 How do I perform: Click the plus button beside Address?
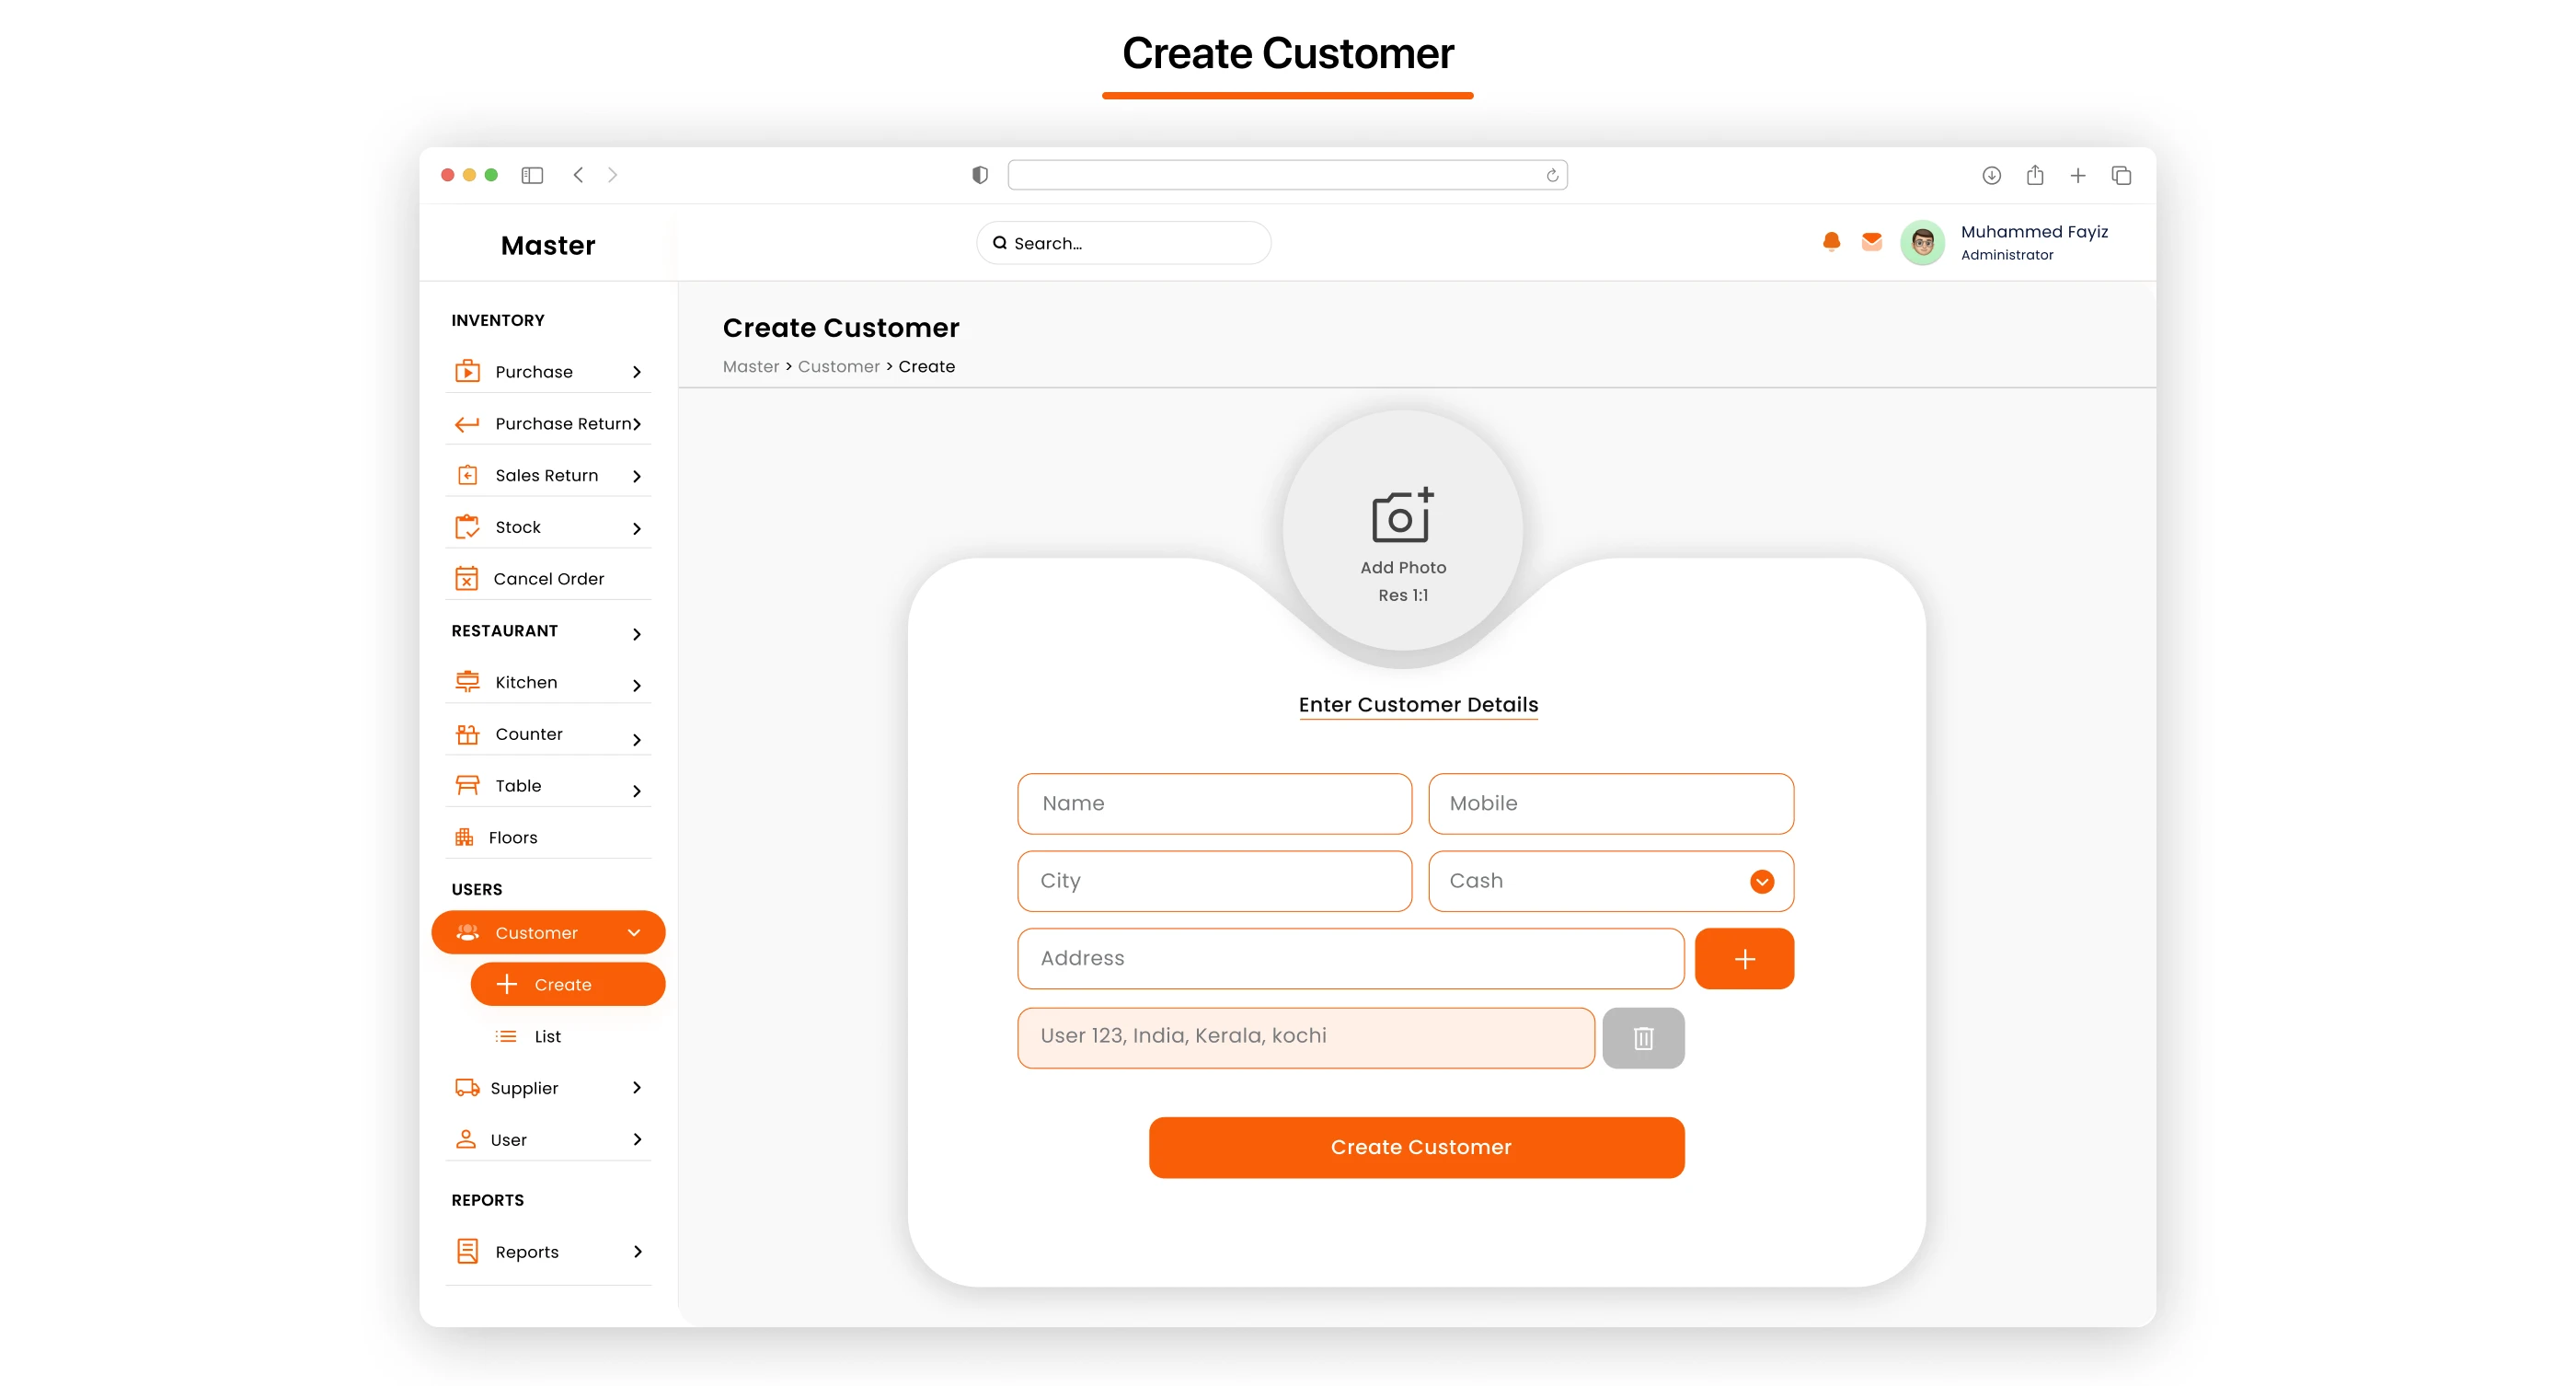point(1743,959)
